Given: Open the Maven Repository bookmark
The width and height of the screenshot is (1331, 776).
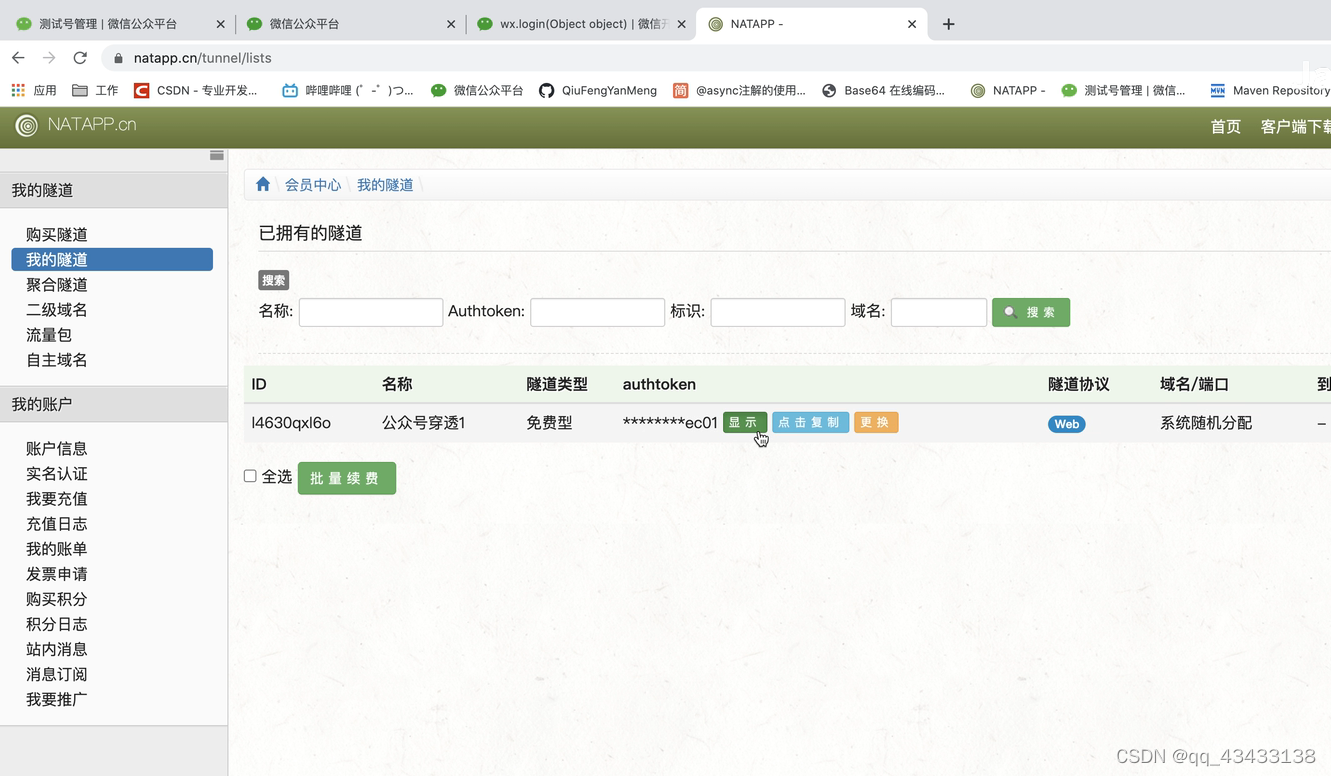Looking at the screenshot, I should [x=1269, y=90].
